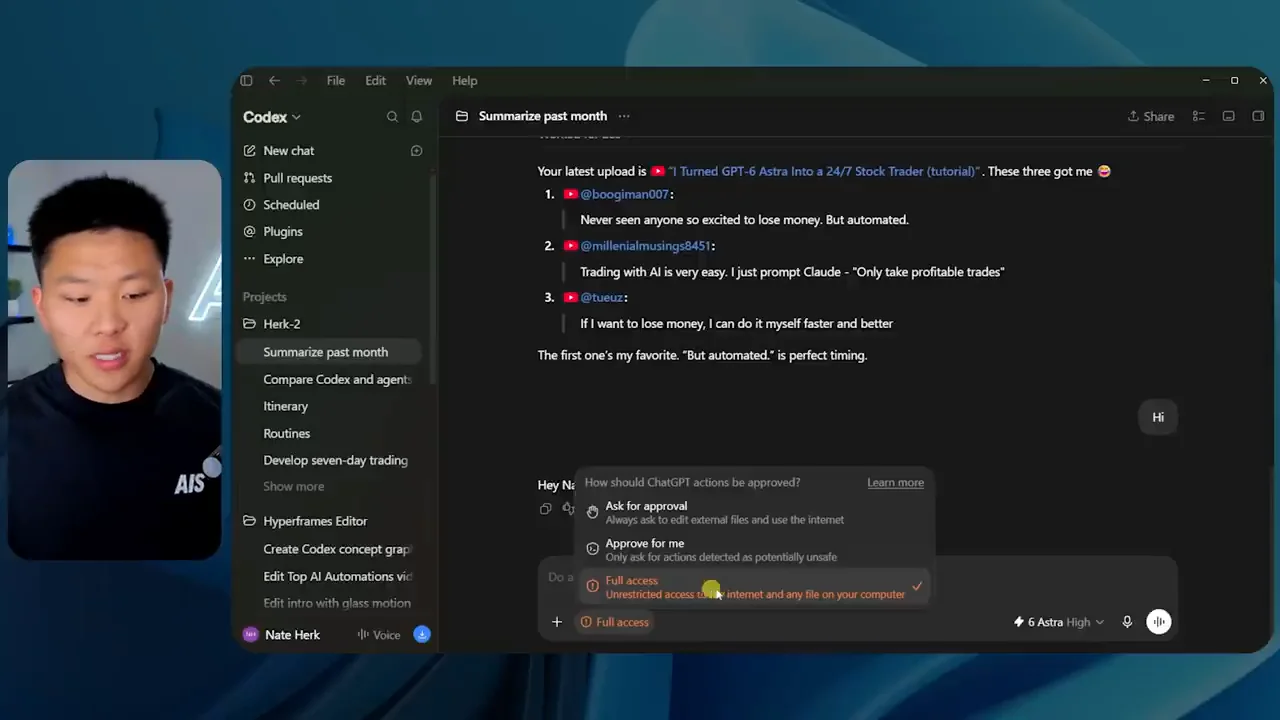Click the Hyperframes Editor folder icon
Image resolution: width=1280 pixels, height=720 pixels.
[x=250, y=521]
